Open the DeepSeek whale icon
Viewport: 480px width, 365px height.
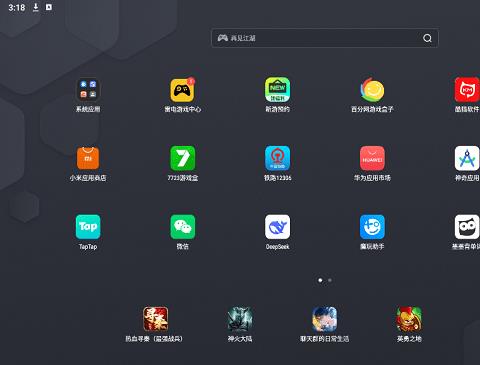click(x=277, y=227)
